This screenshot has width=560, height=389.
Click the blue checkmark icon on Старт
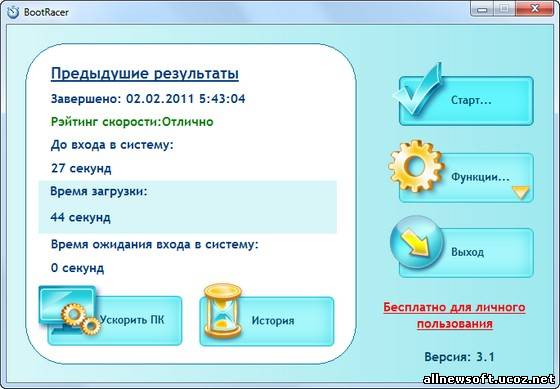[x=417, y=89]
